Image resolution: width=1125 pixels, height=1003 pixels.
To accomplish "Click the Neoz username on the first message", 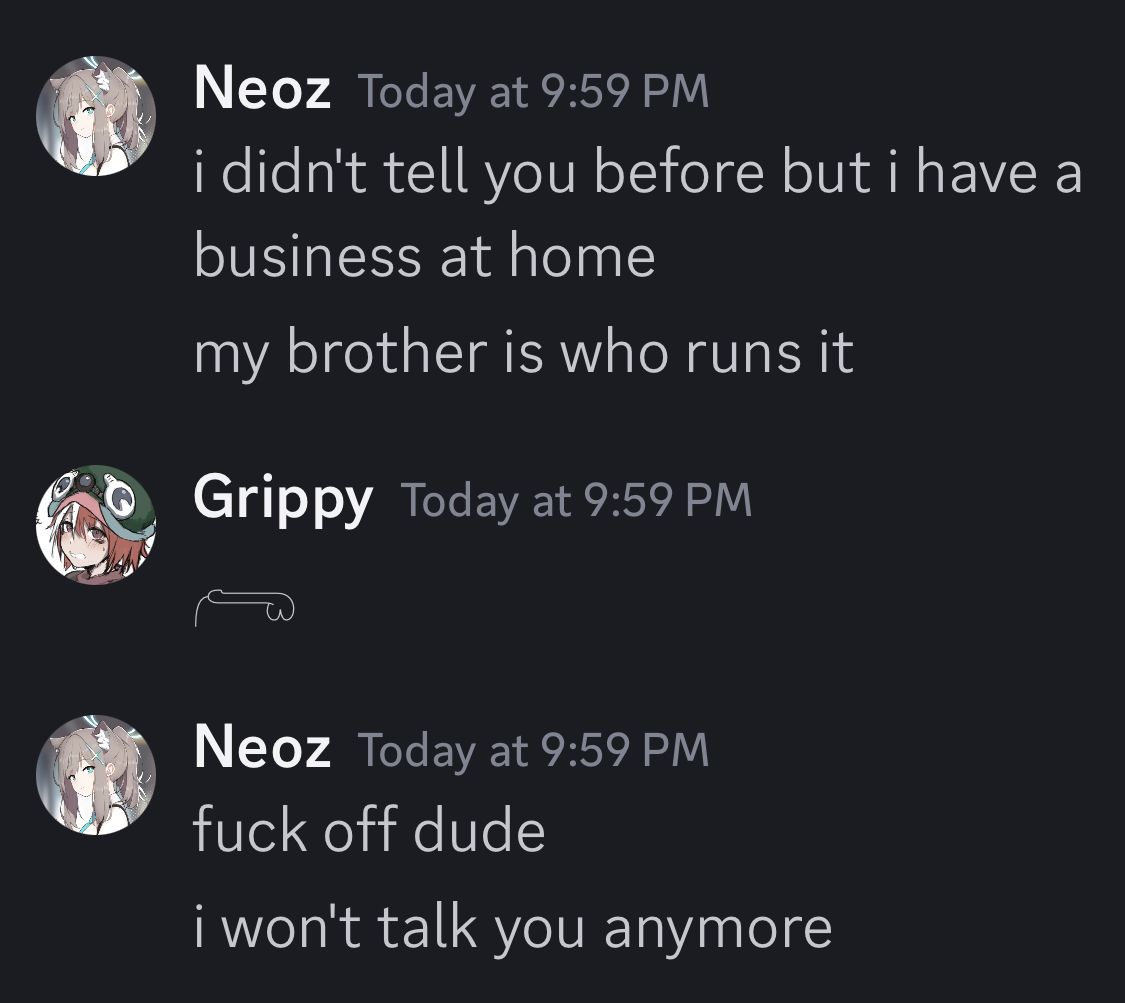I will (x=262, y=90).
